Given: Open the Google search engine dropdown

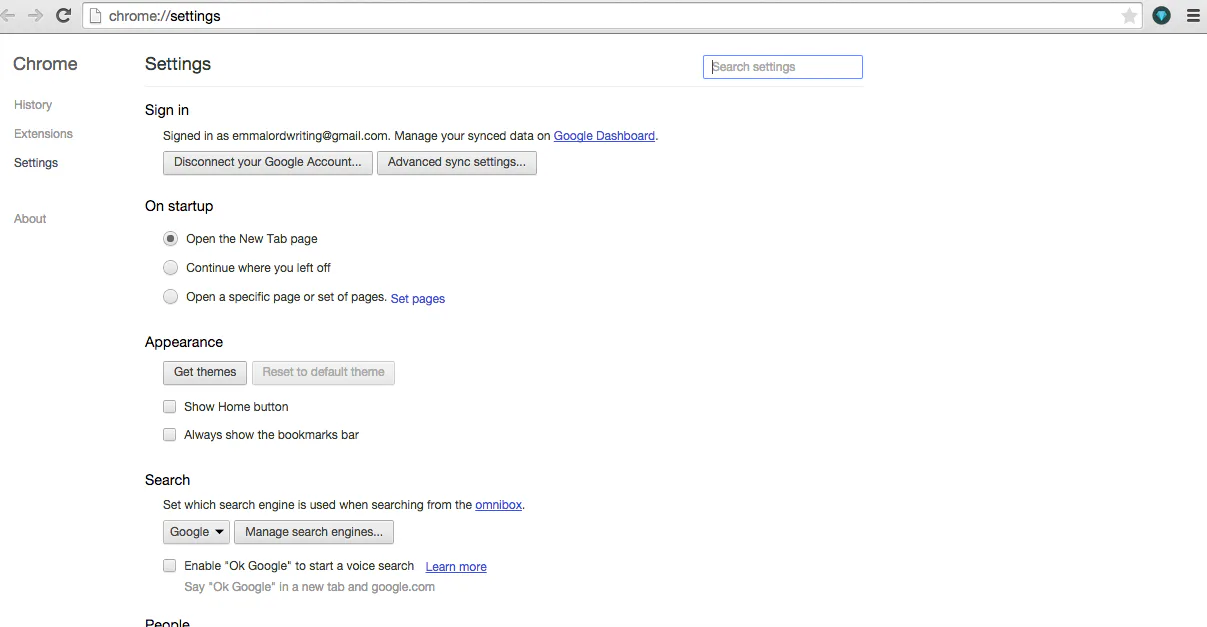Looking at the screenshot, I should 196,531.
